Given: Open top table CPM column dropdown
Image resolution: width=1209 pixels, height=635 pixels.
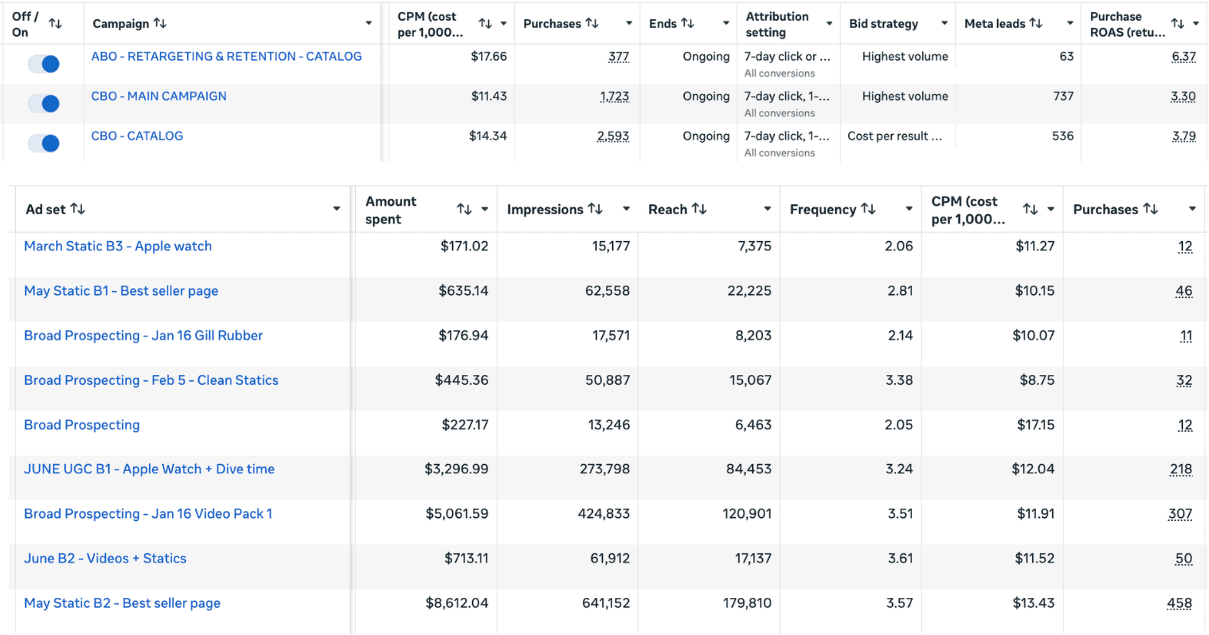Looking at the screenshot, I should (x=503, y=24).
